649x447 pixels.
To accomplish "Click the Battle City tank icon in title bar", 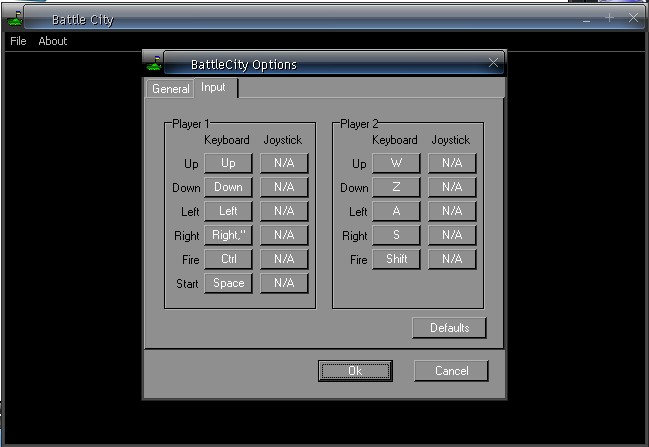I will (15, 19).
